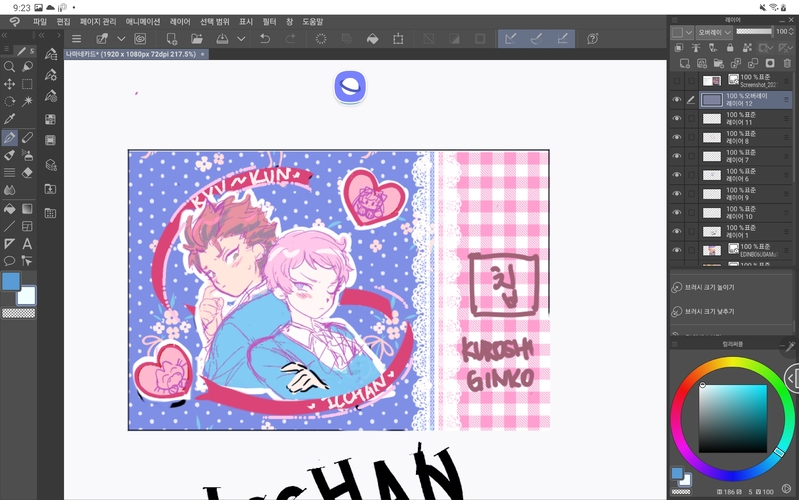Screen dimensions: 799x500
Task: Open the 파일 menu
Action: [40, 21]
